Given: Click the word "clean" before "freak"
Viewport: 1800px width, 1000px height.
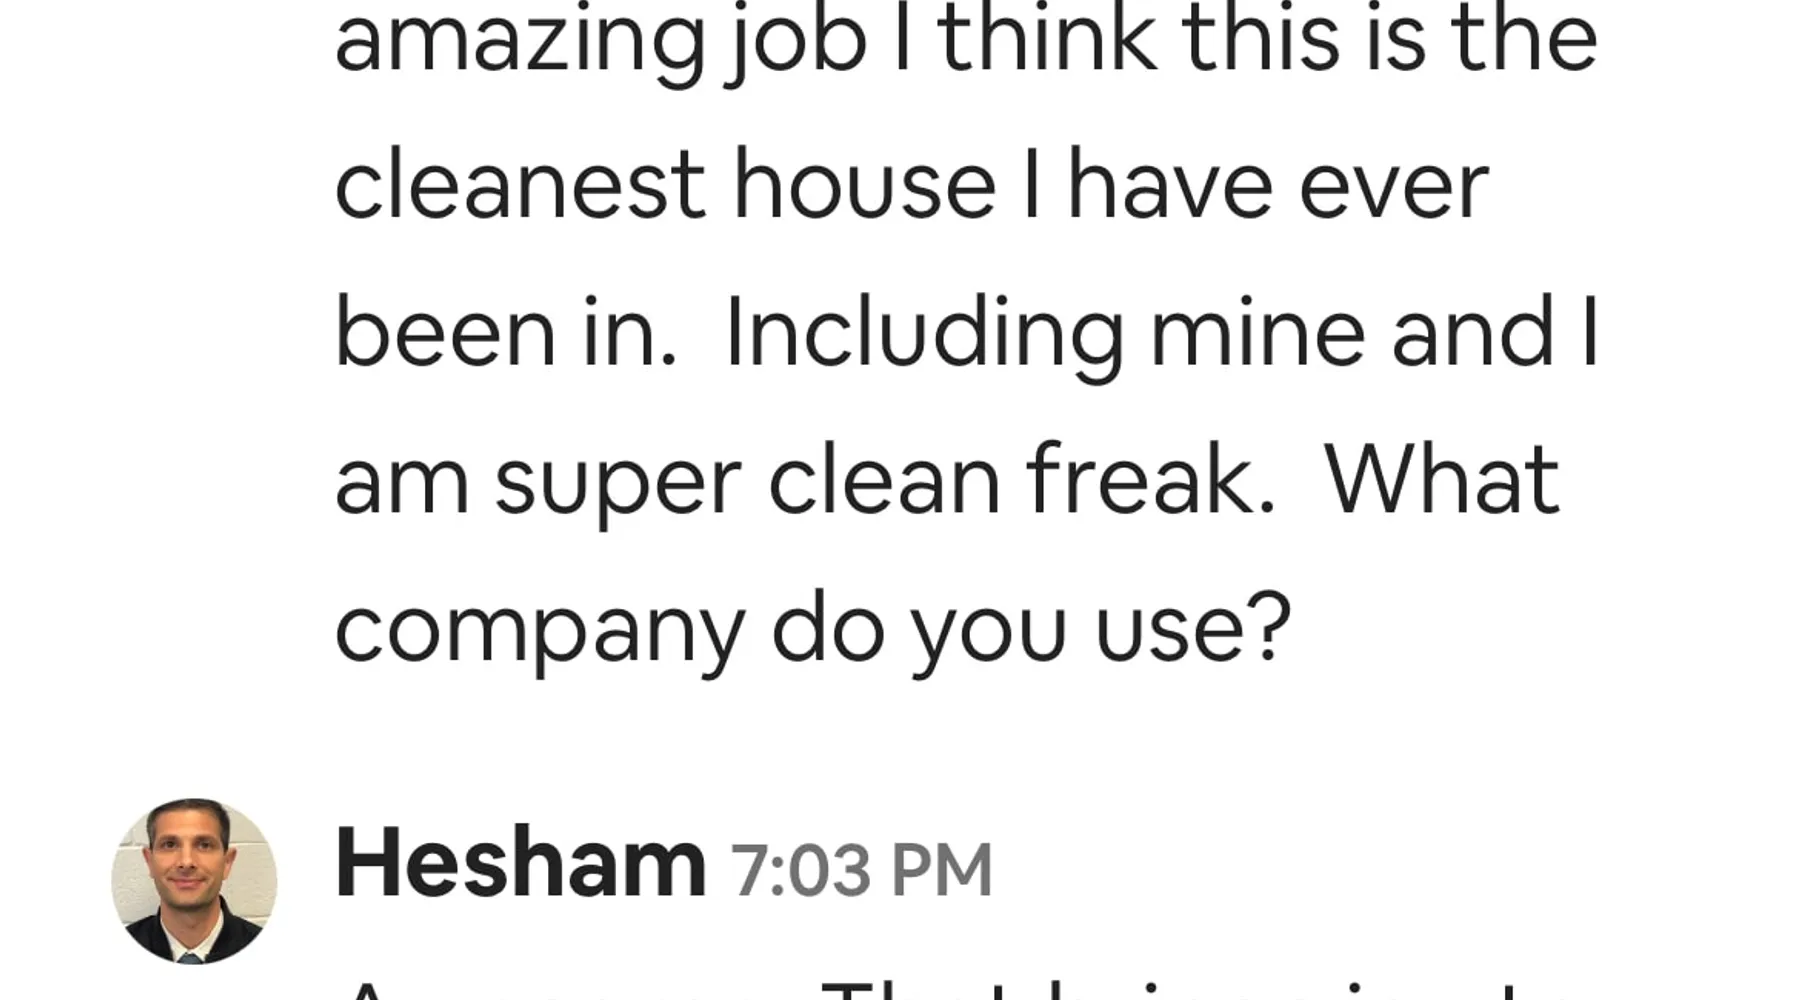Looking at the screenshot, I should [x=884, y=482].
